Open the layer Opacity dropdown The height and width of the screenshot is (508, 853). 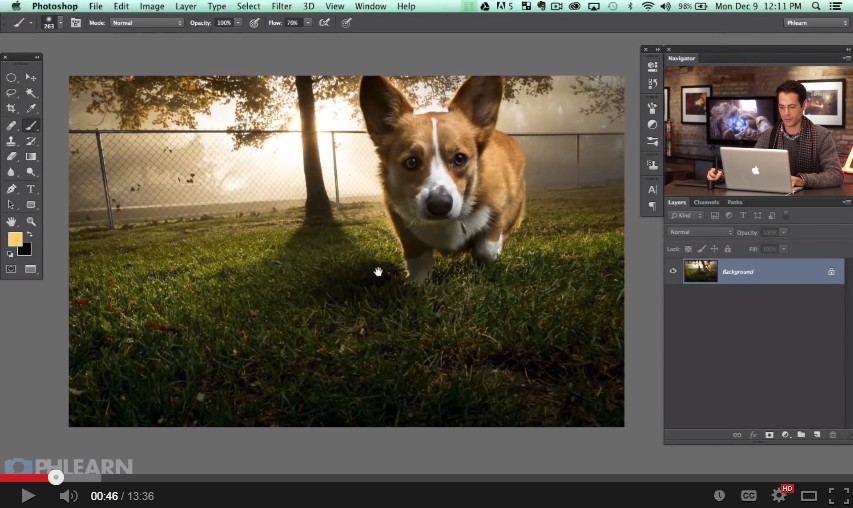tap(784, 232)
